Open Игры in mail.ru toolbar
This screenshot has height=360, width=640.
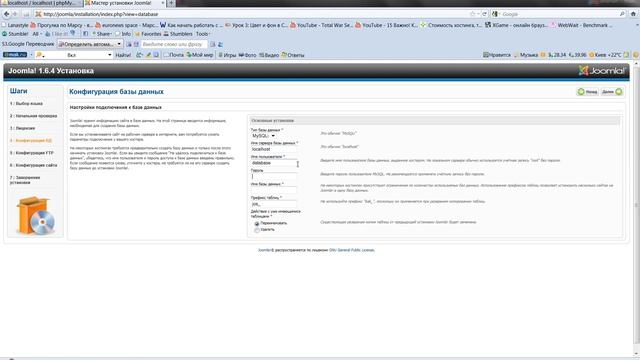click(x=227, y=55)
